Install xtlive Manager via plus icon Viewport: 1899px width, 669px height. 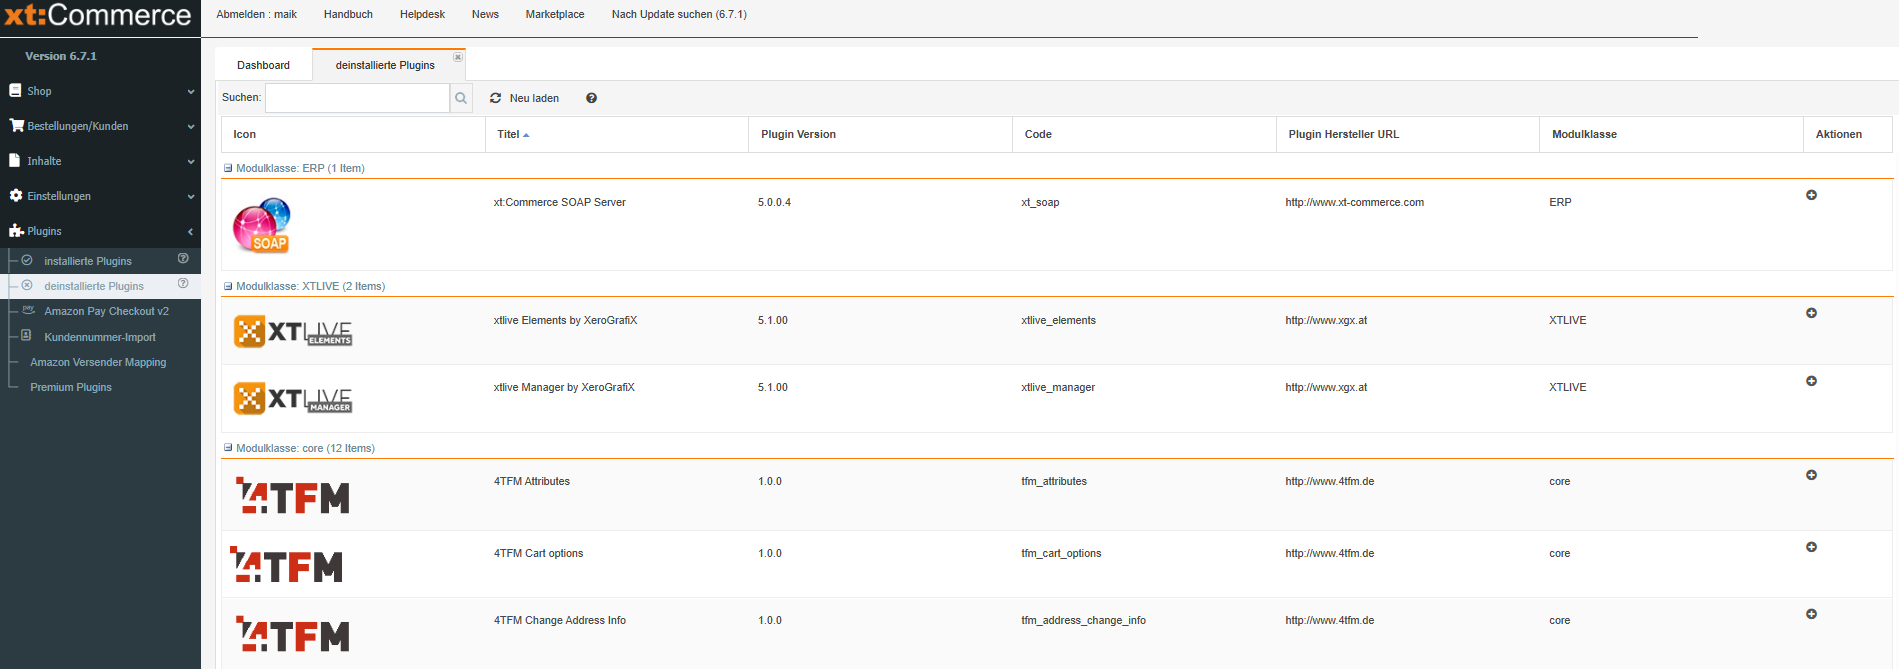coord(1811,381)
